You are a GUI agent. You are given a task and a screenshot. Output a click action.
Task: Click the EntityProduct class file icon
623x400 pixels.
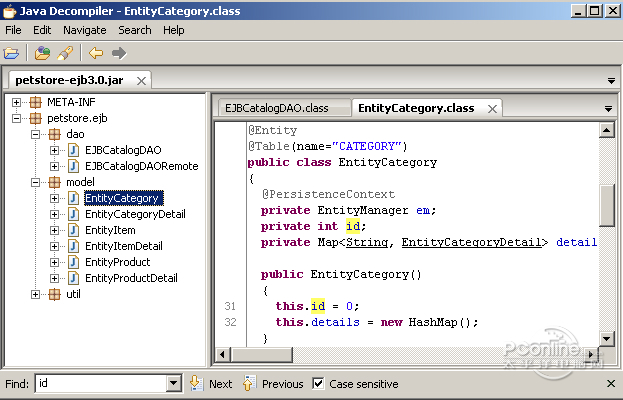coord(74,262)
